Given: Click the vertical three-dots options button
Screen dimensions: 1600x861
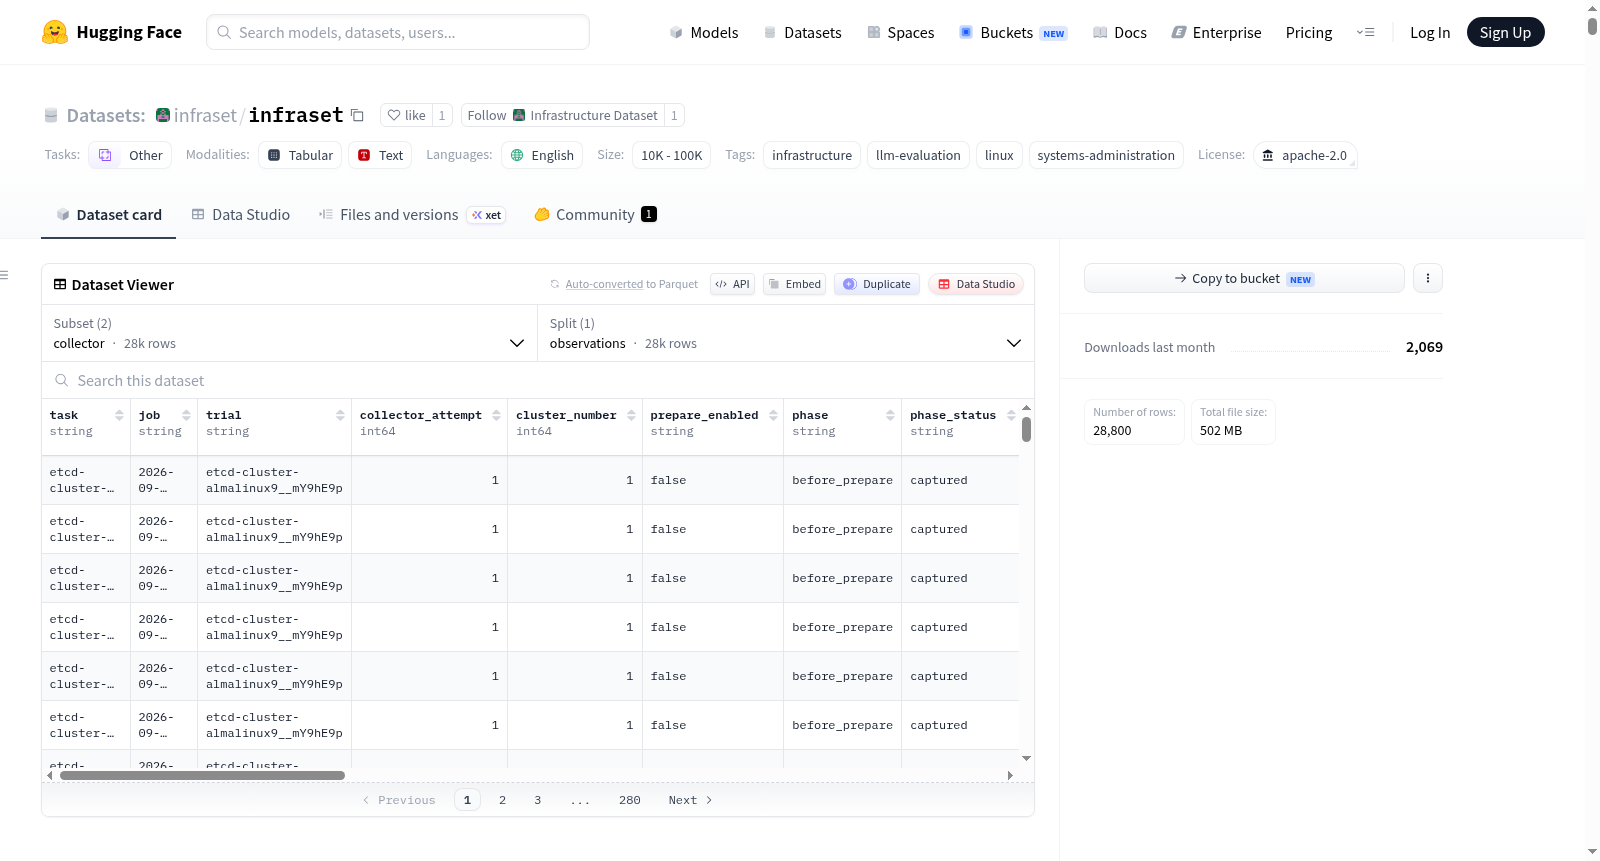Looking at the screenshot, I should (1428, 278).
